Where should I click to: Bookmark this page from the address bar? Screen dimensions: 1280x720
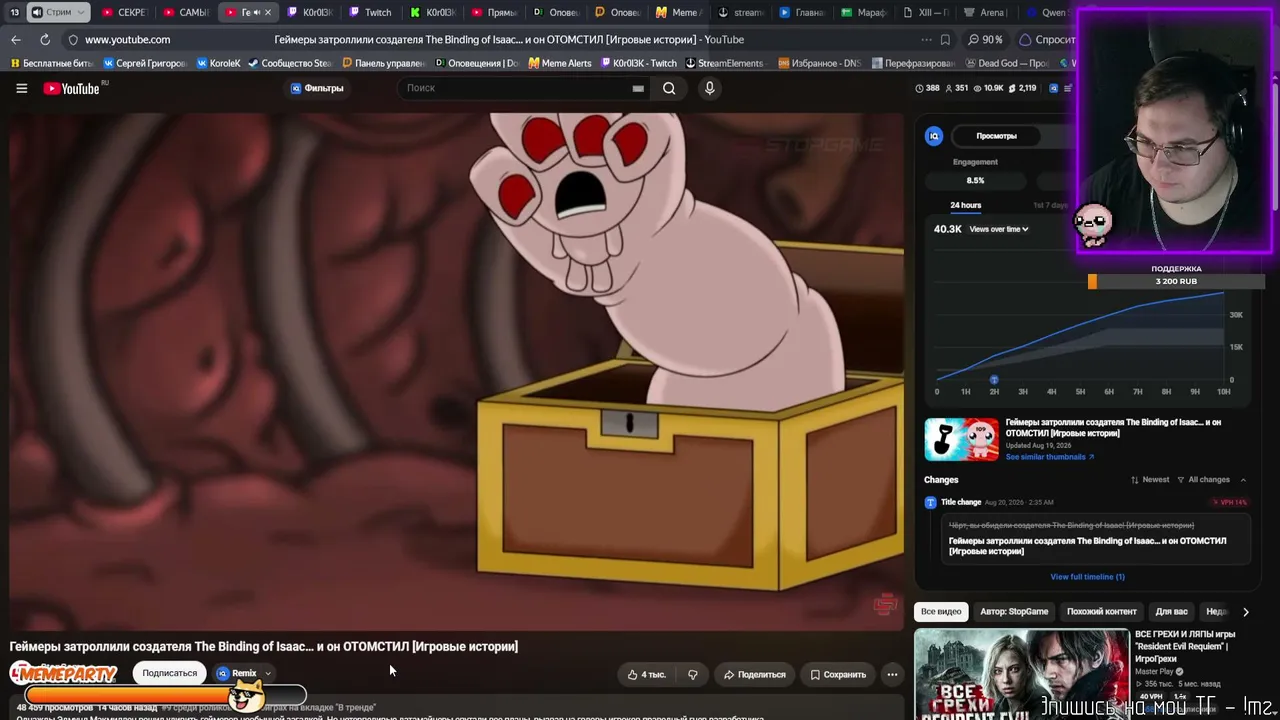[945, 40]
